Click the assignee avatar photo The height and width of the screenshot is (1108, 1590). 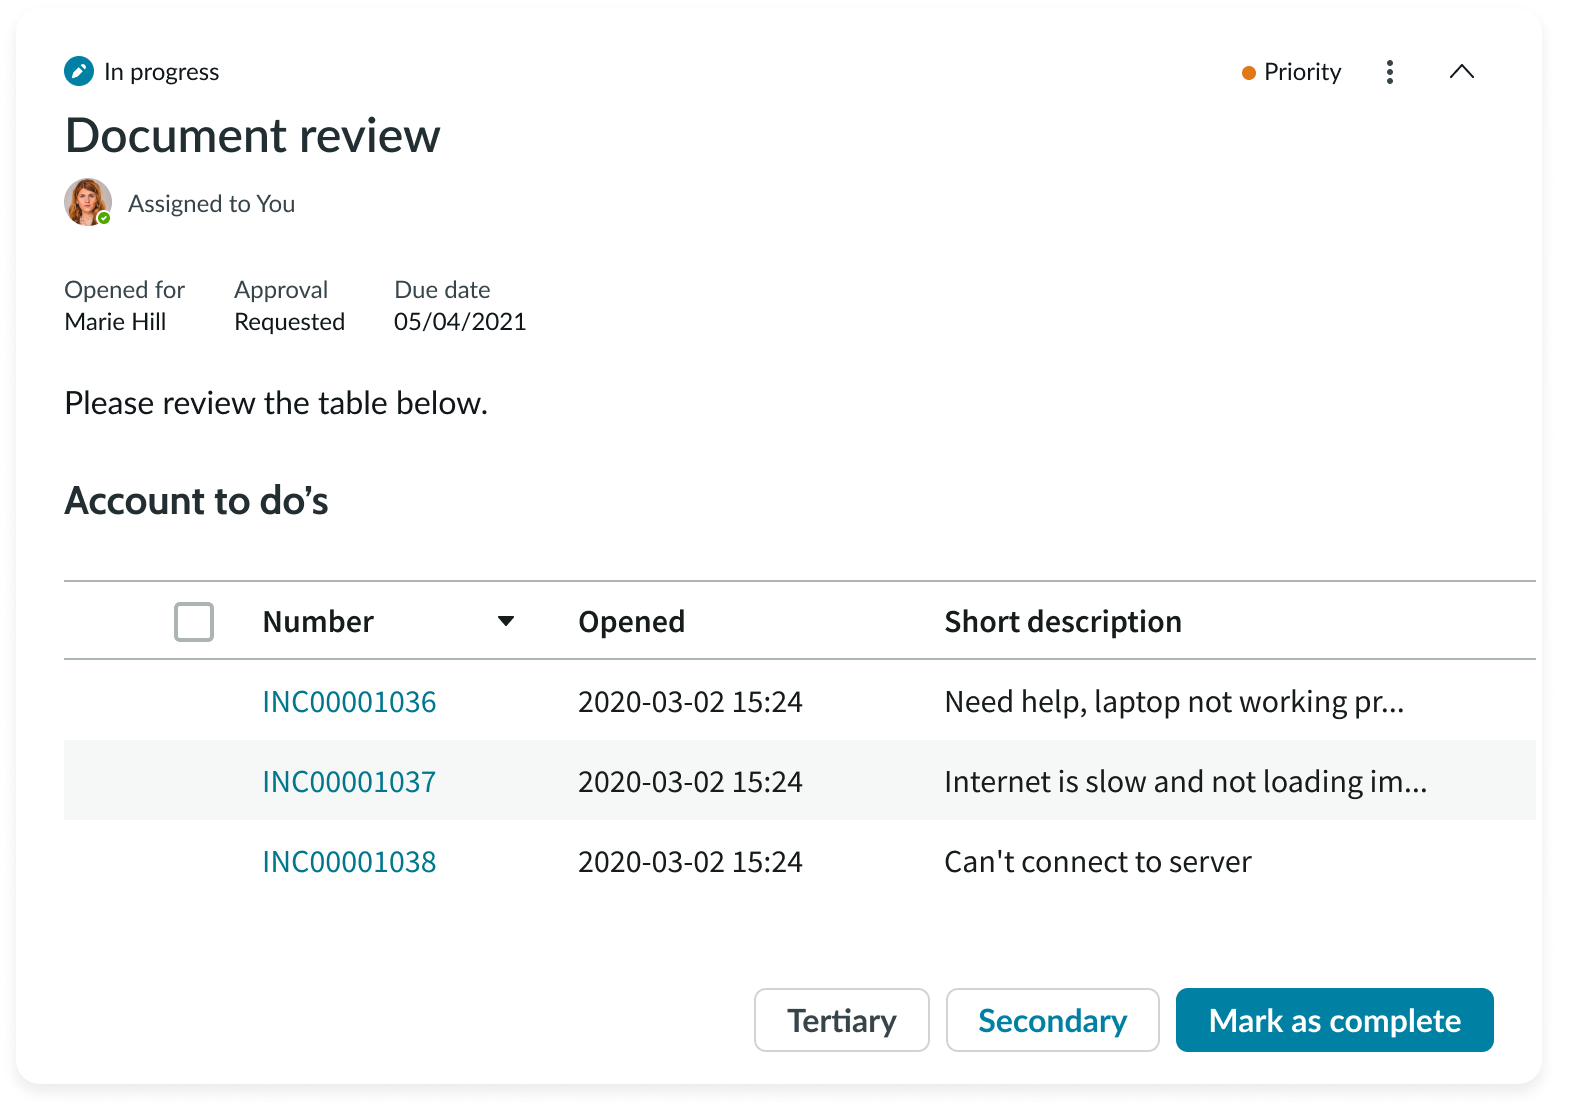(87, 202)
